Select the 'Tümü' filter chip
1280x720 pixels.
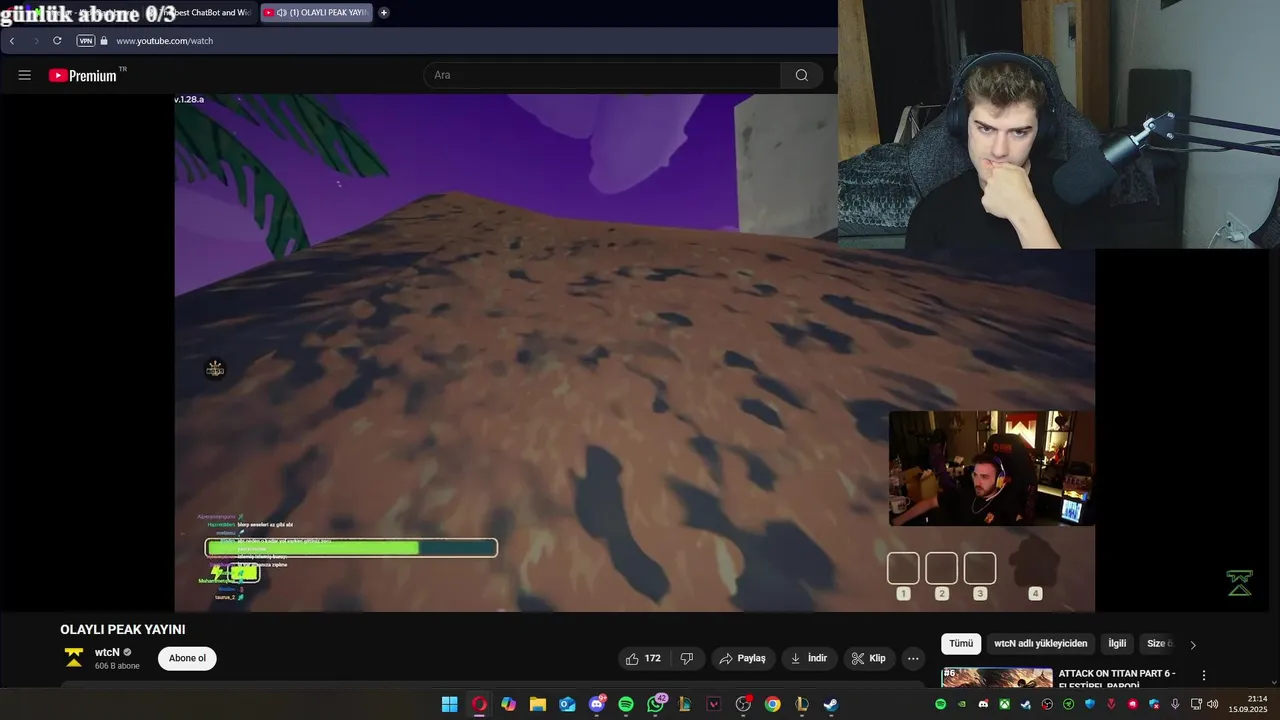pyautogui.click(x=961, y=644)
